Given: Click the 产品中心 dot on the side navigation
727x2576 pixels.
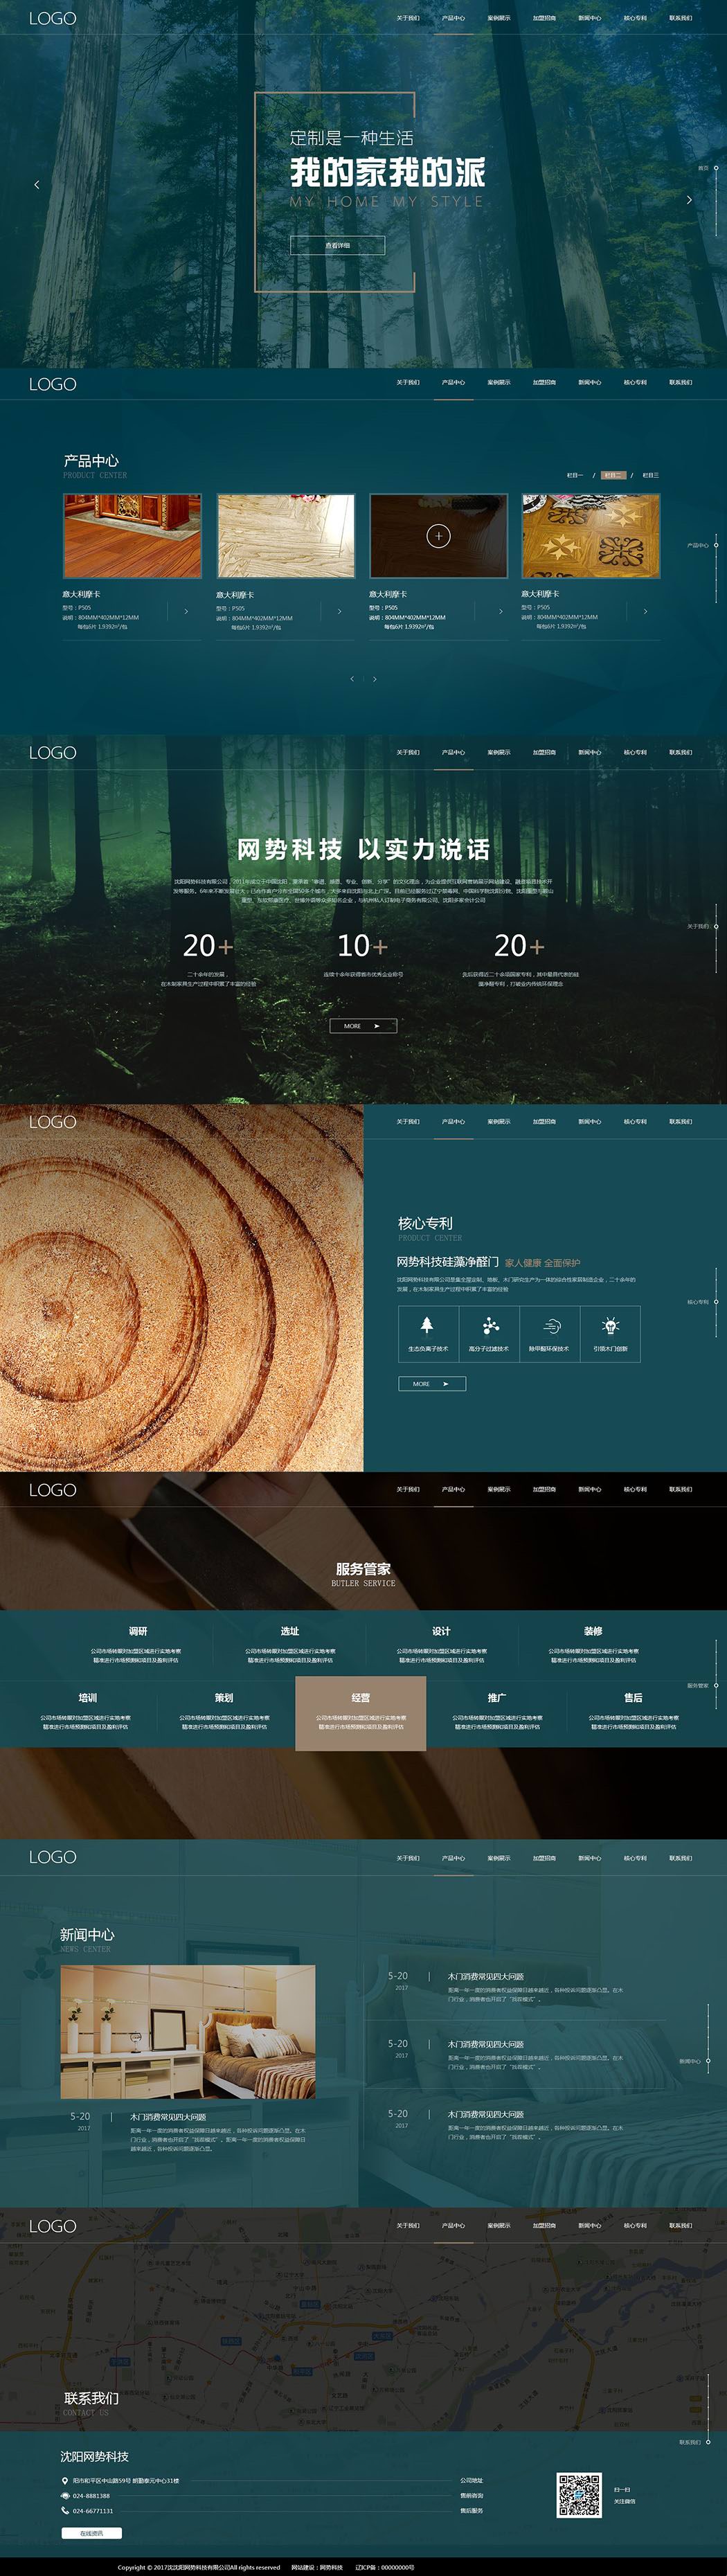Looking at the screenshot, I should coord(716,545).
